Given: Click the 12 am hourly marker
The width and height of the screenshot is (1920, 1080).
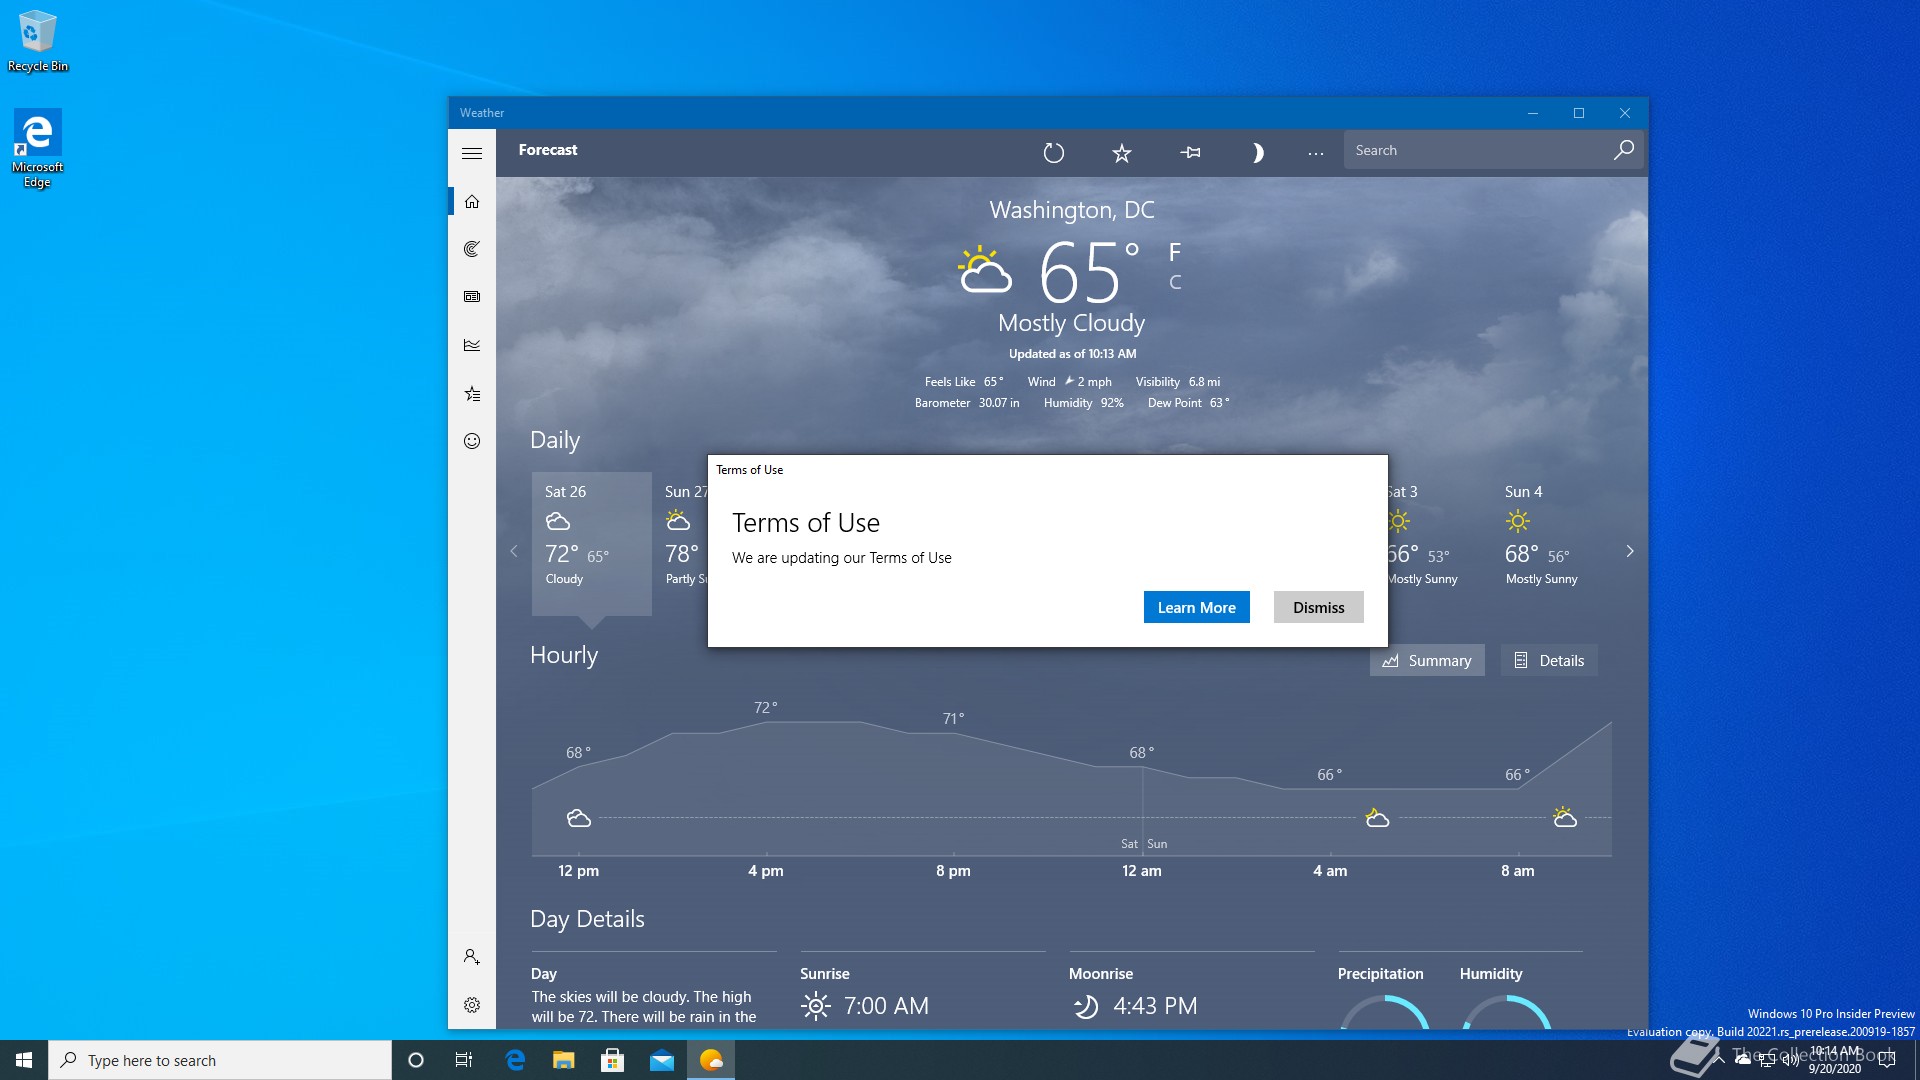Looking at the screenshot, I should click(1141, 871).
